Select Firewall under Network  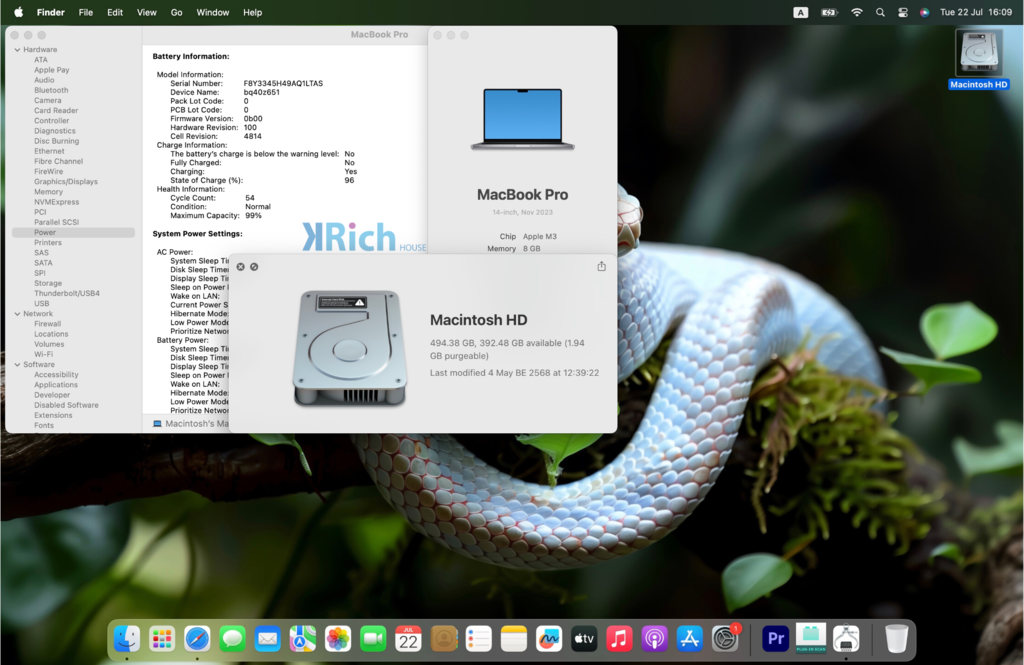point(47,323)
